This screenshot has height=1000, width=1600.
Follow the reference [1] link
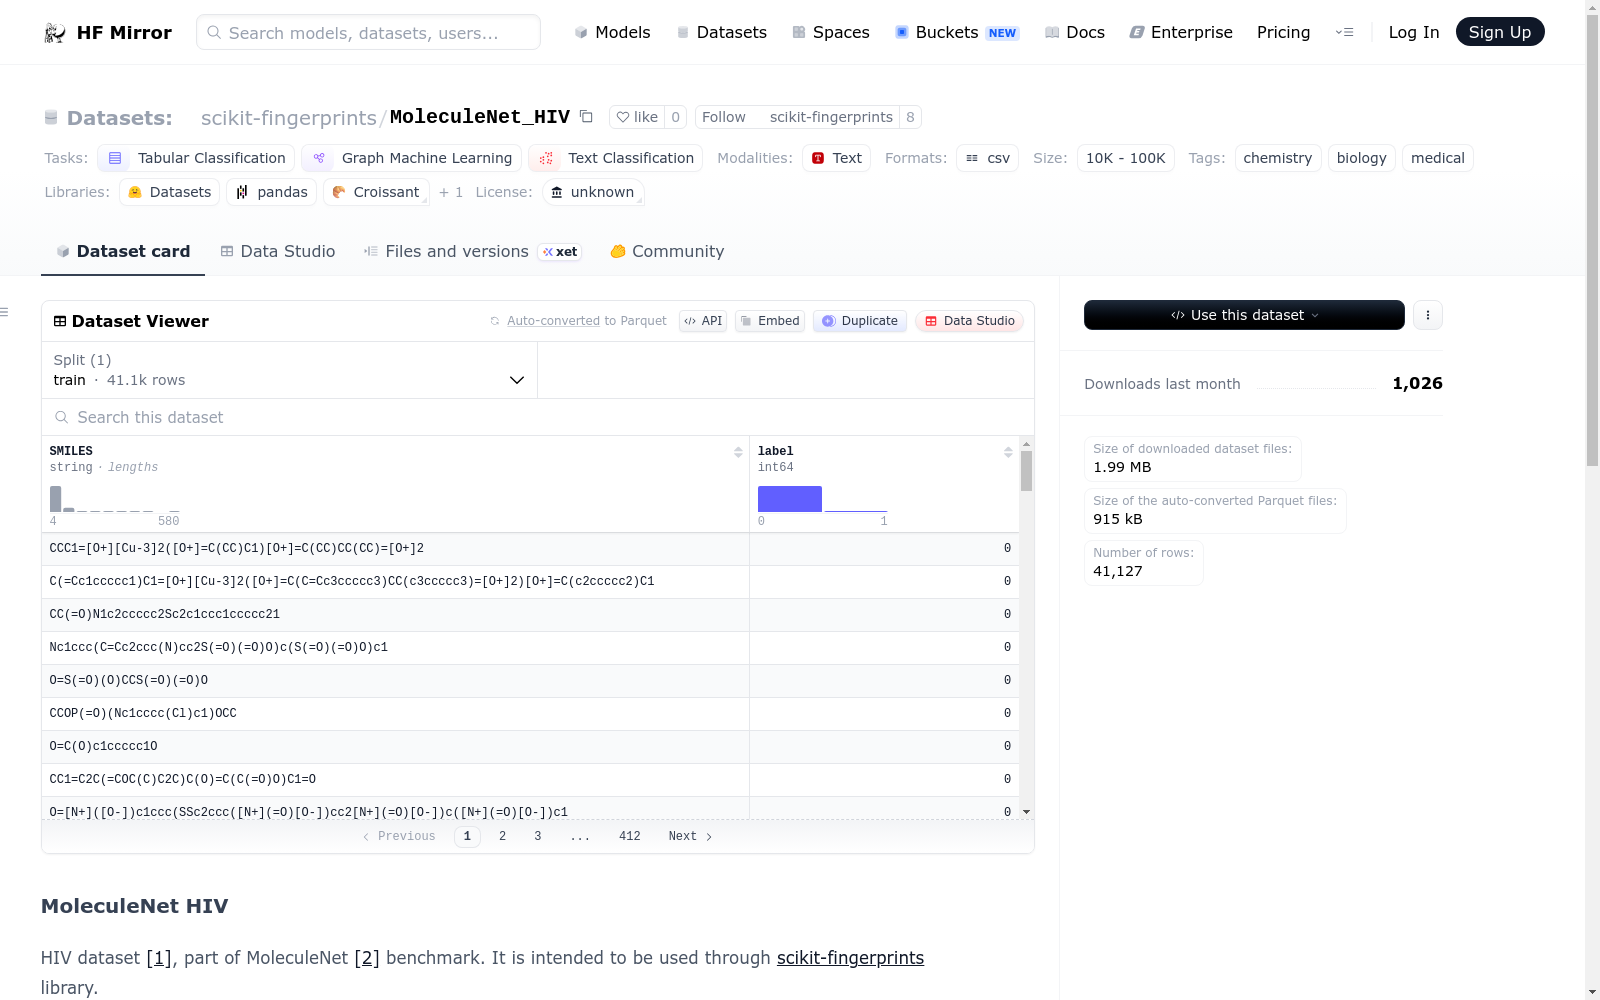point(159,958)
